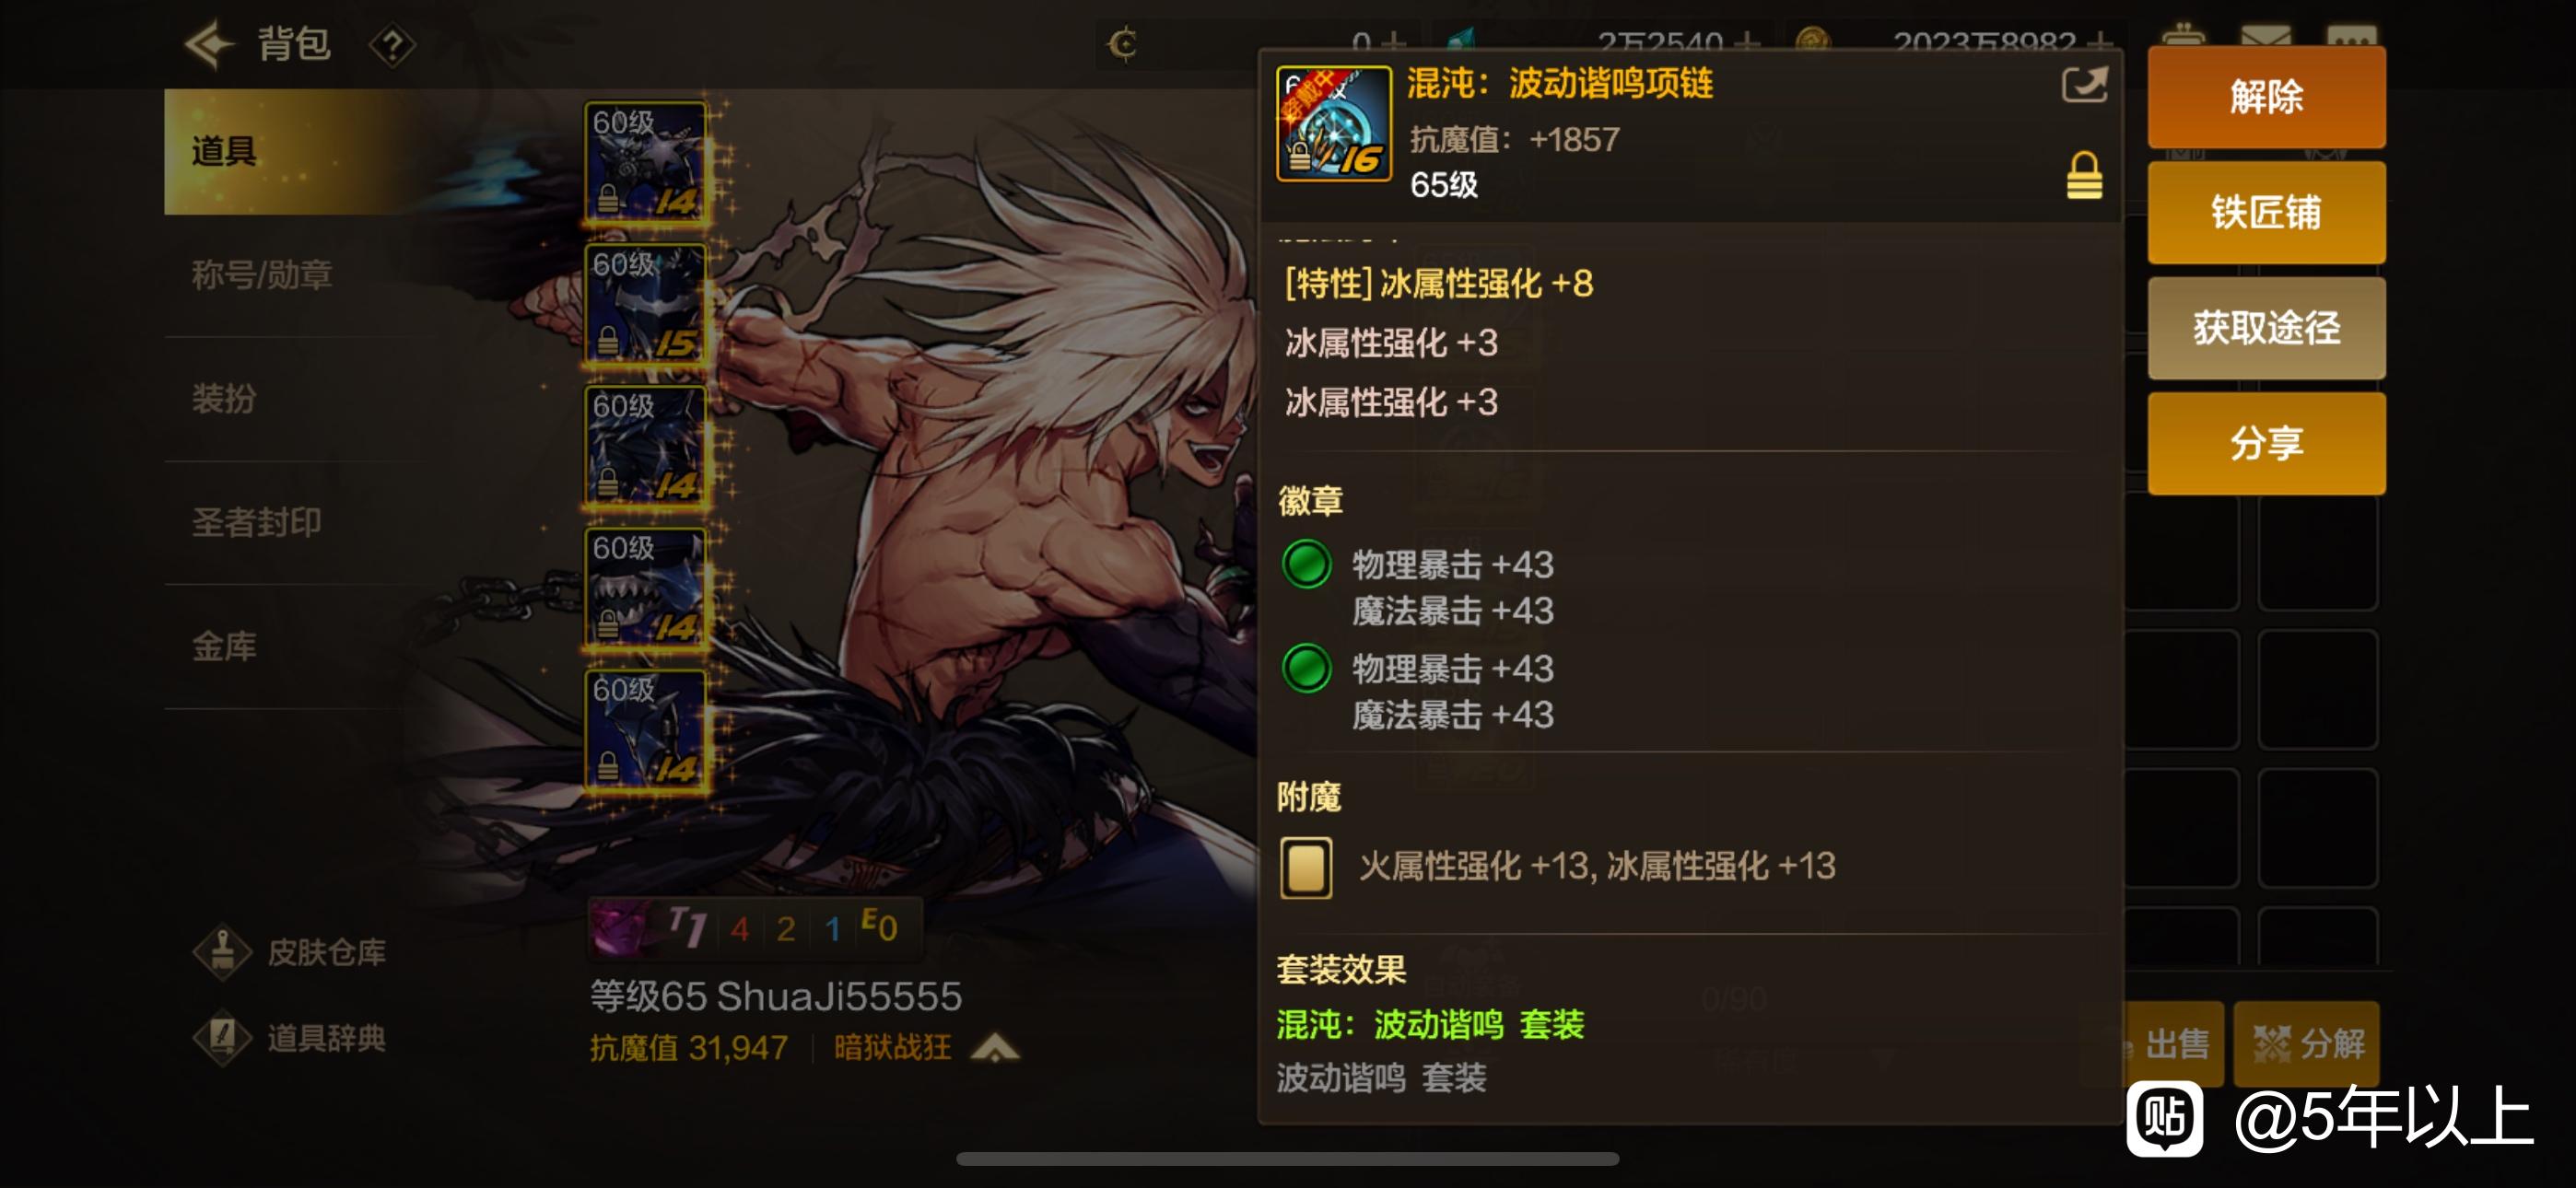Screen dimensions: 2576x1188
Task: Expand the character stats up arrow
Action: pos(995,1048)
